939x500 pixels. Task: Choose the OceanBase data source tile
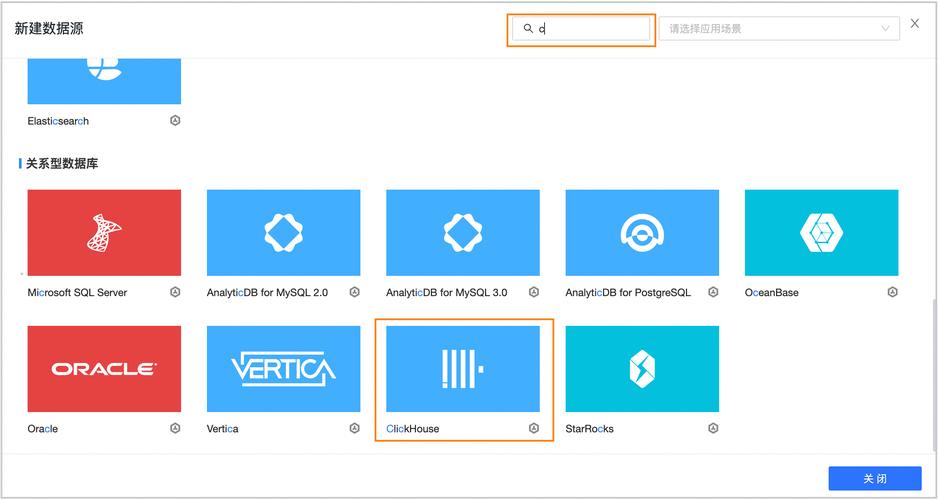coord(822,232)
